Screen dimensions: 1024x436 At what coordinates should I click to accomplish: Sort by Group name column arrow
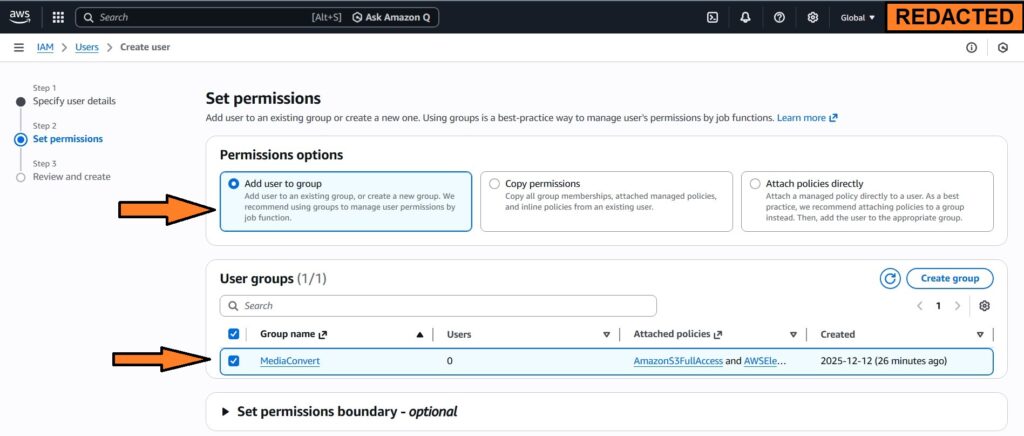pyautogui.click(x=419, y=335)
